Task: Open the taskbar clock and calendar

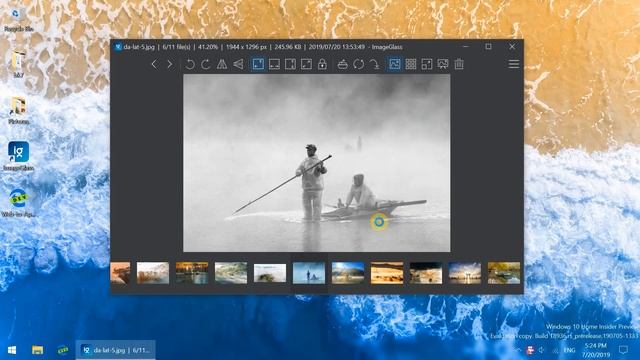Action: [596, 350]
